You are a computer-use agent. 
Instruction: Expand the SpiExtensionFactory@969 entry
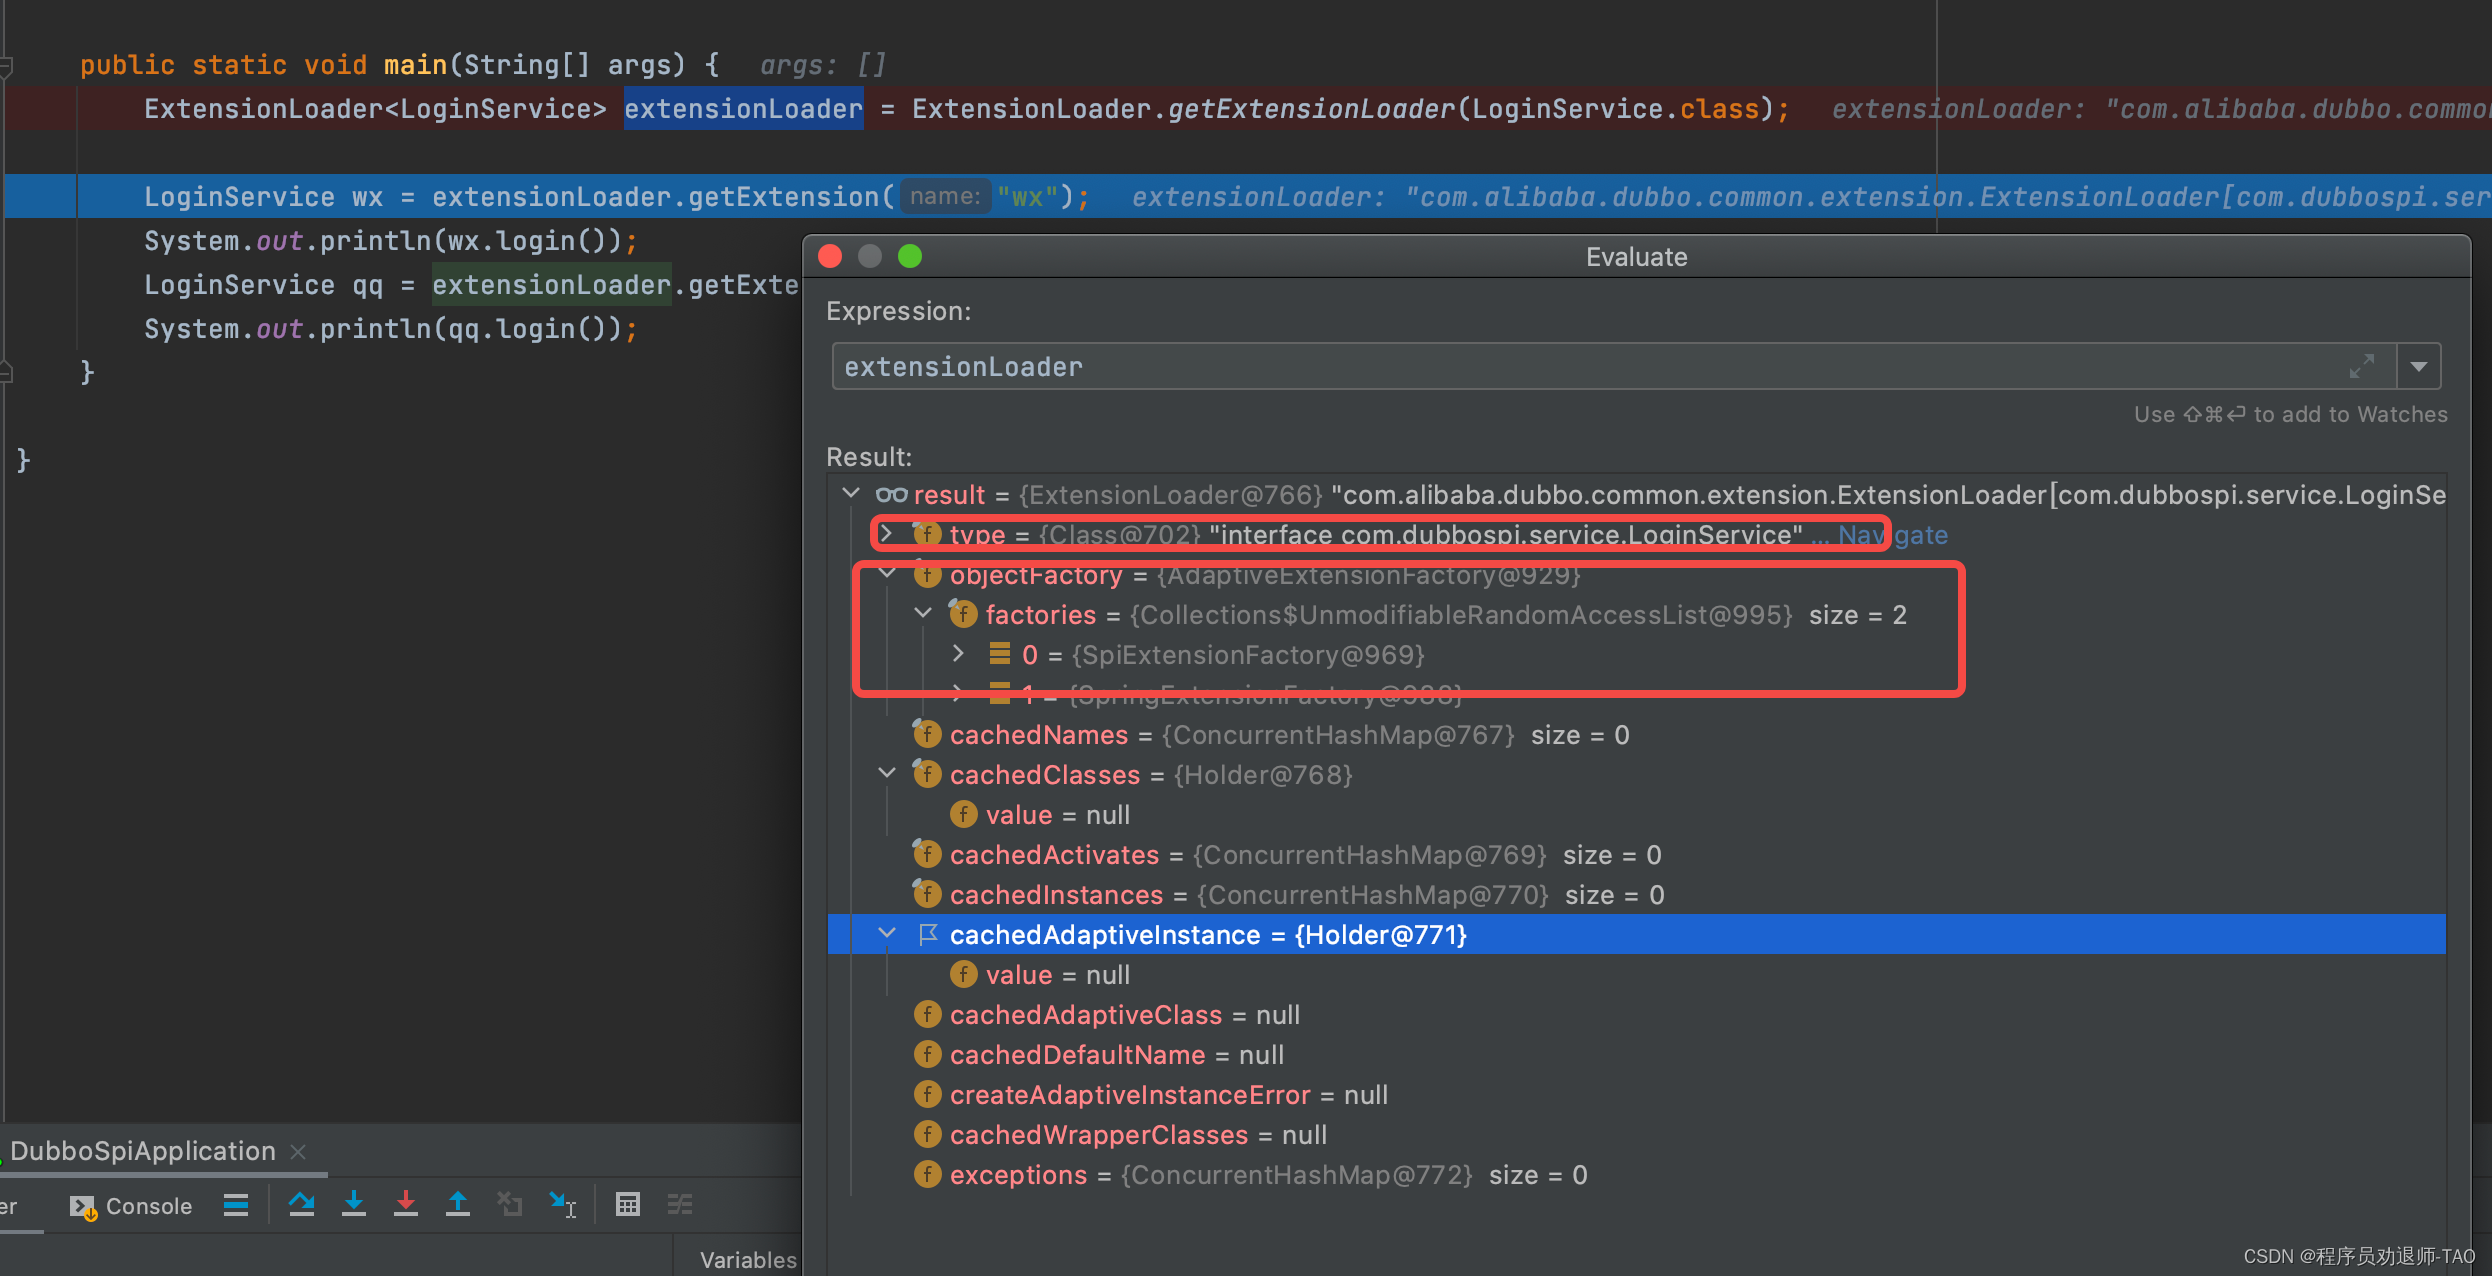pos(959,654)
